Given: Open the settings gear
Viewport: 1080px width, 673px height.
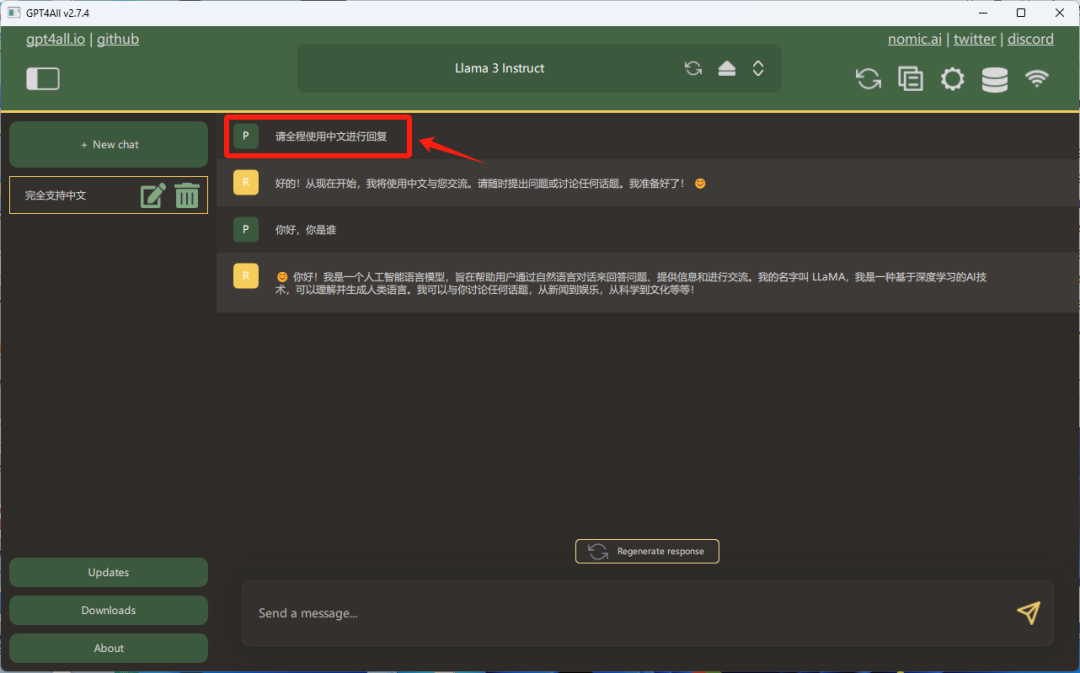Looking at the screenshot, I should 953,79.
